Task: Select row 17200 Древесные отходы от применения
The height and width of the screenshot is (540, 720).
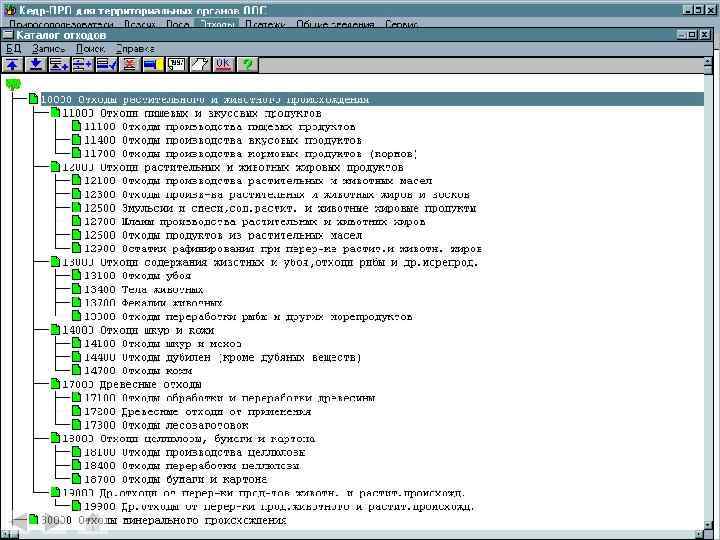Action: (x=197, y=411)
